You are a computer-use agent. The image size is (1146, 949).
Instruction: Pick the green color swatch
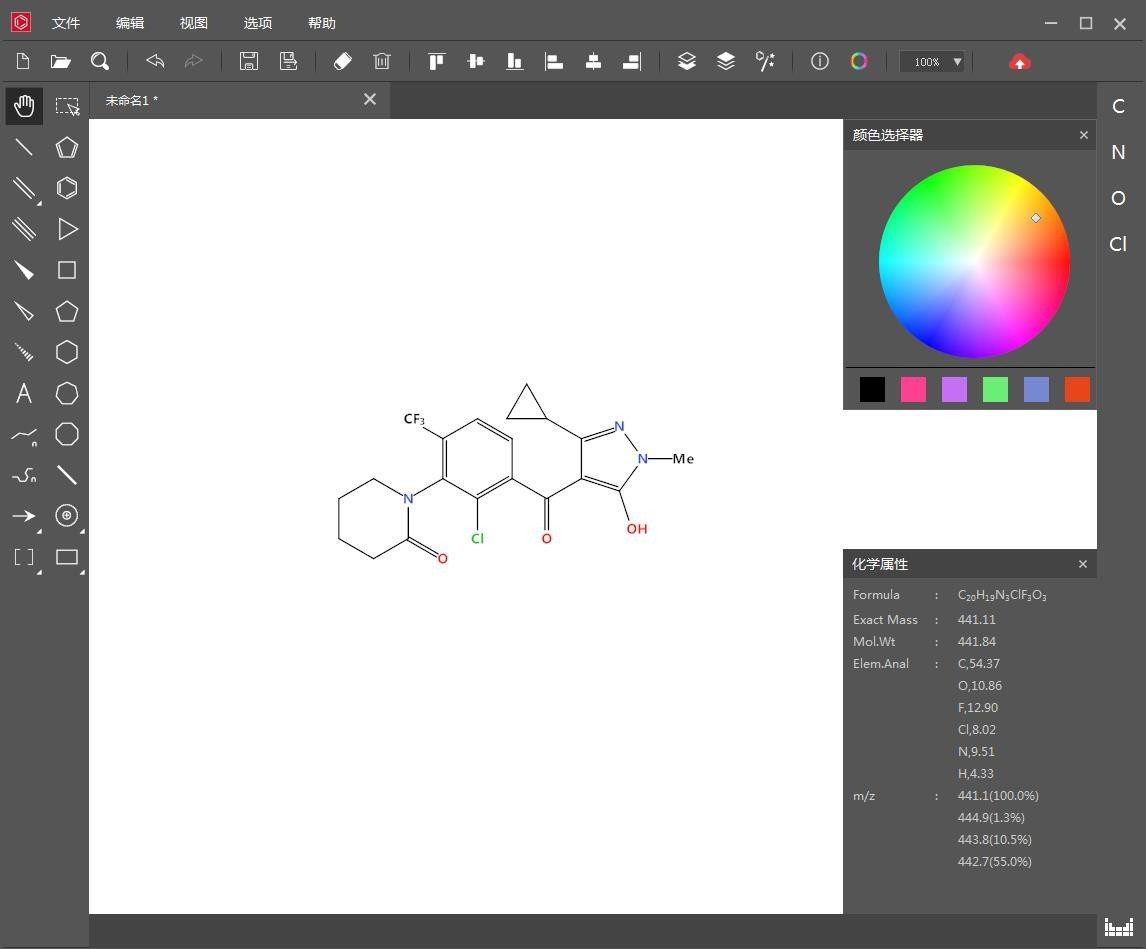tap(995, 390)
